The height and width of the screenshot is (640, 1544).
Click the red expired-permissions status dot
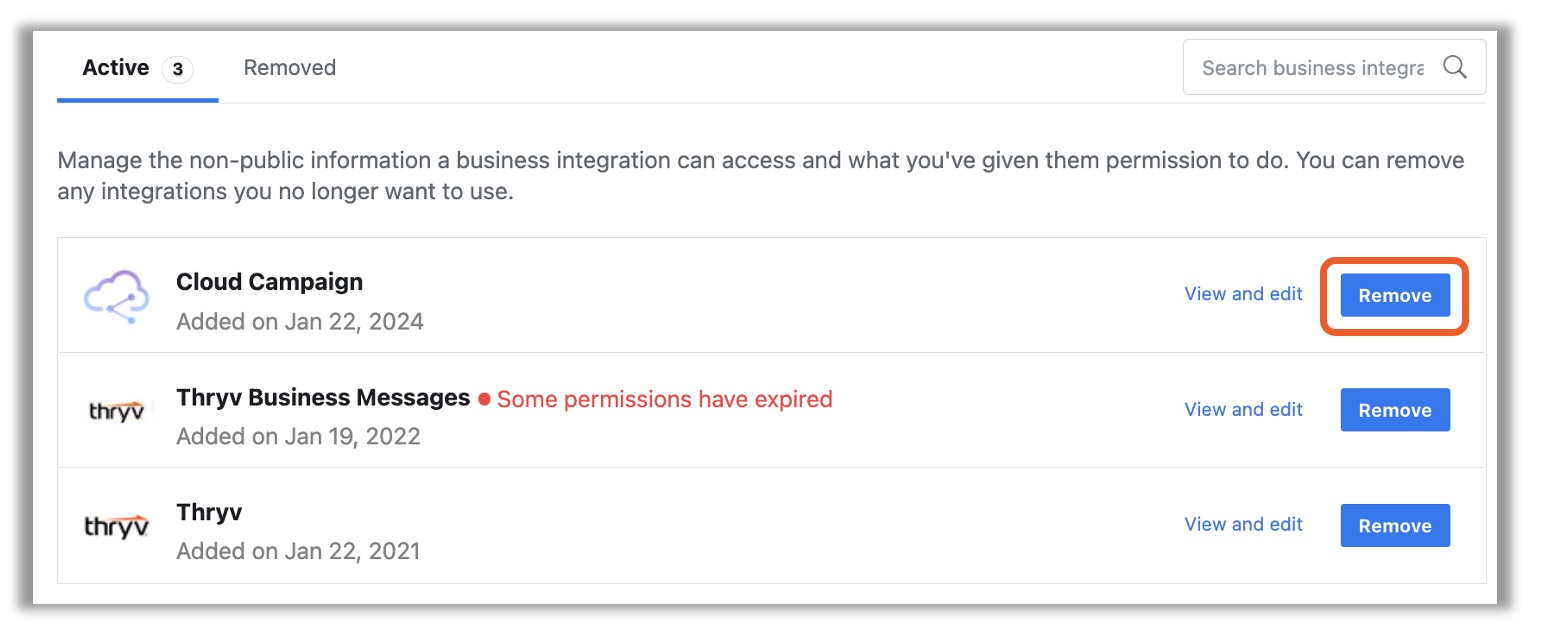pyautogui.click(x=484, y=400)
